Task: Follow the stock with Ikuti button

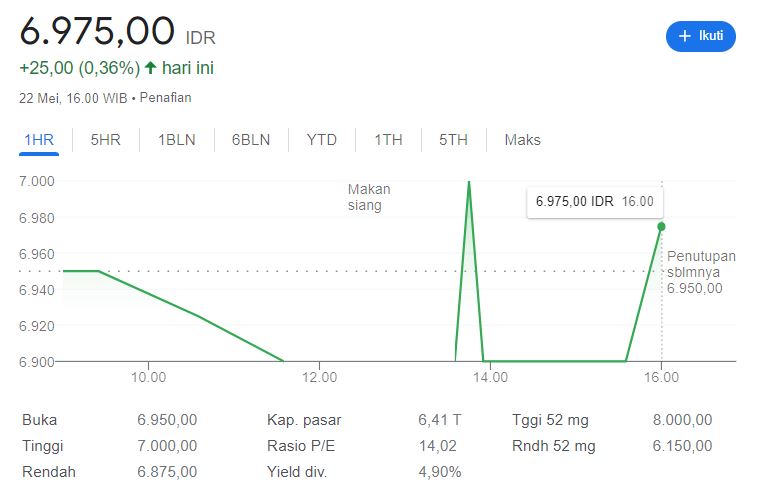Action: pos(701,36)
